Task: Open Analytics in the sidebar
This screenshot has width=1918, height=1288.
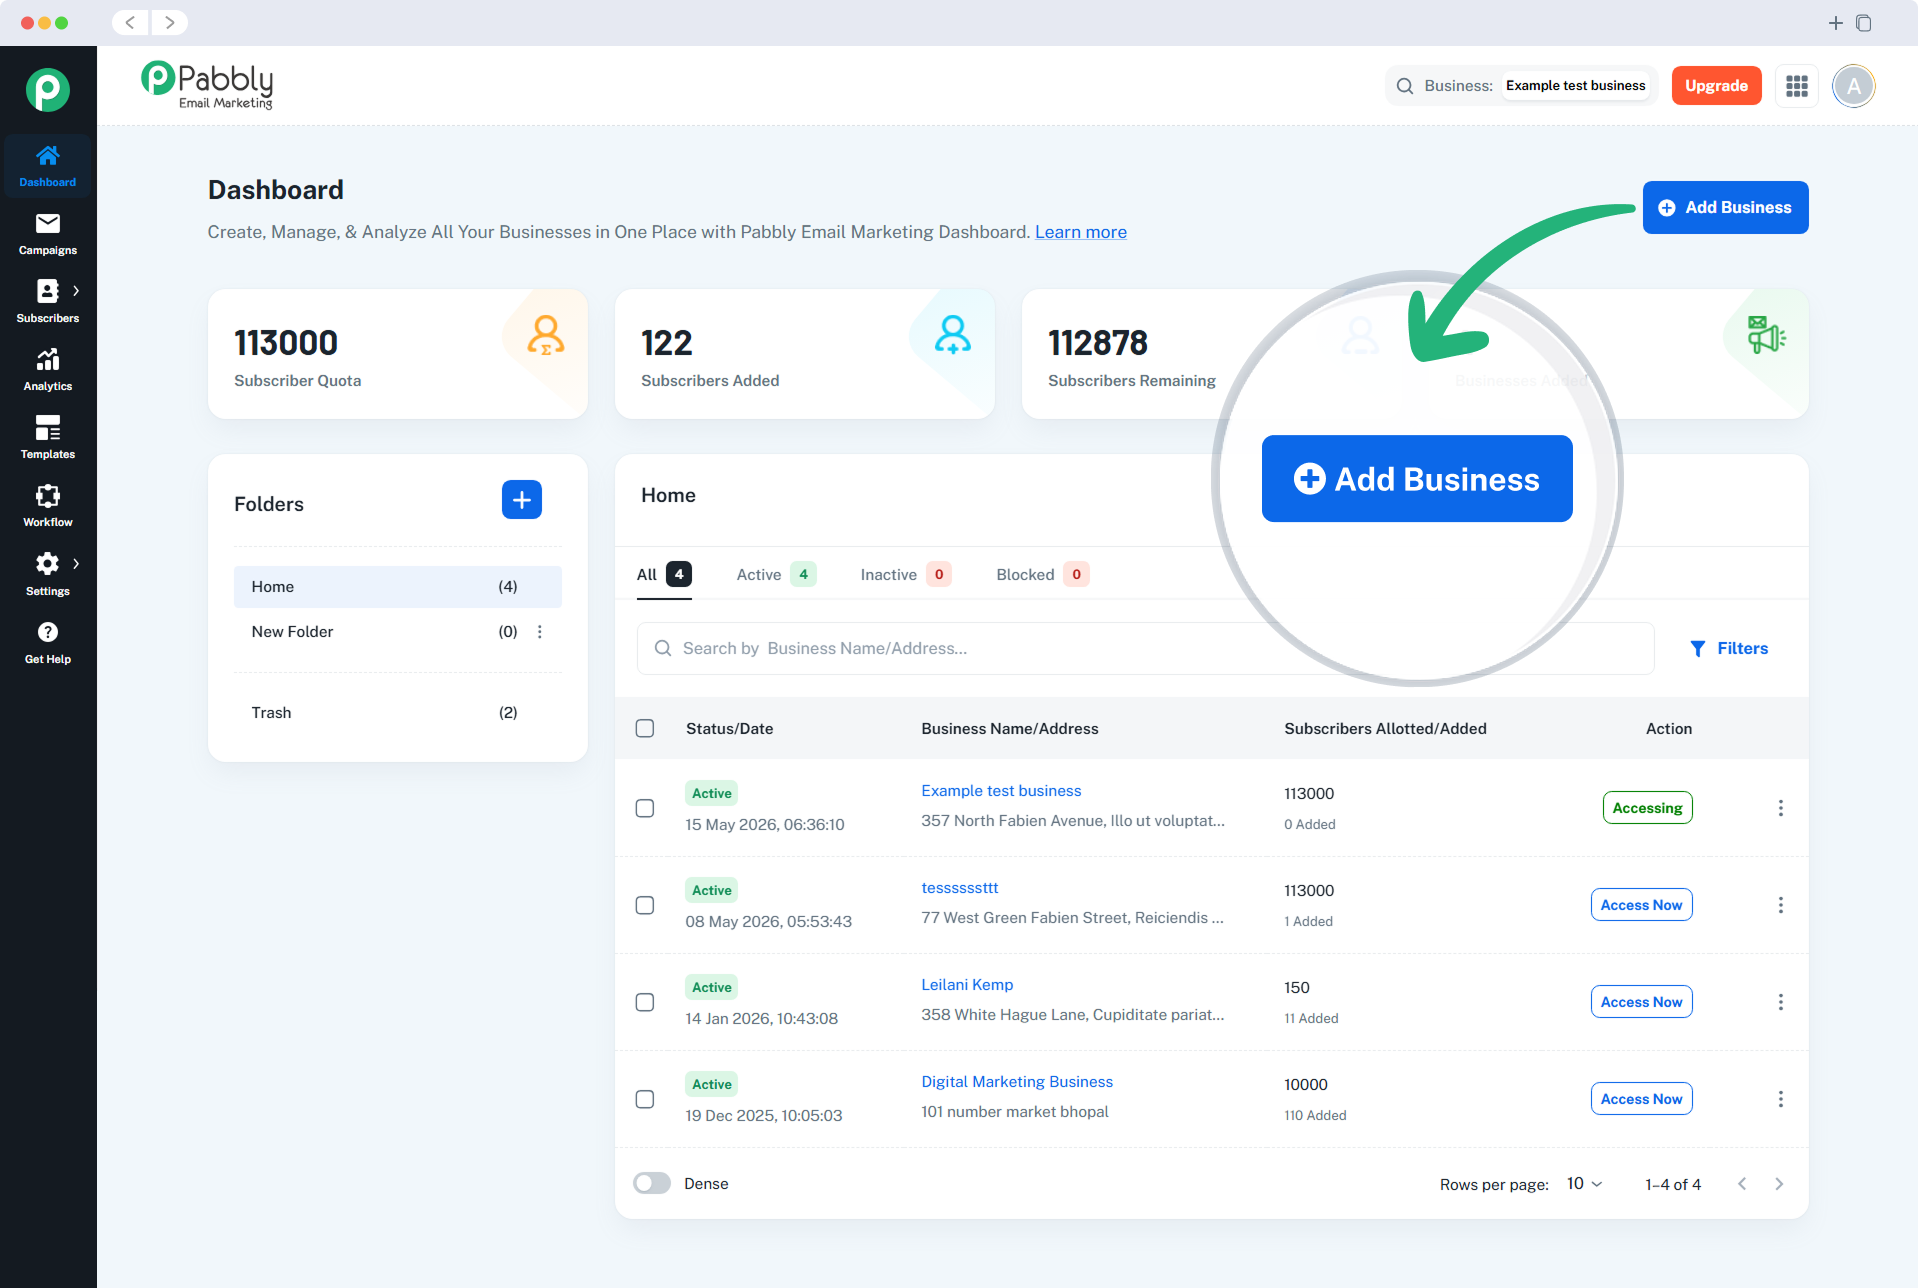Action: (48, 370)
